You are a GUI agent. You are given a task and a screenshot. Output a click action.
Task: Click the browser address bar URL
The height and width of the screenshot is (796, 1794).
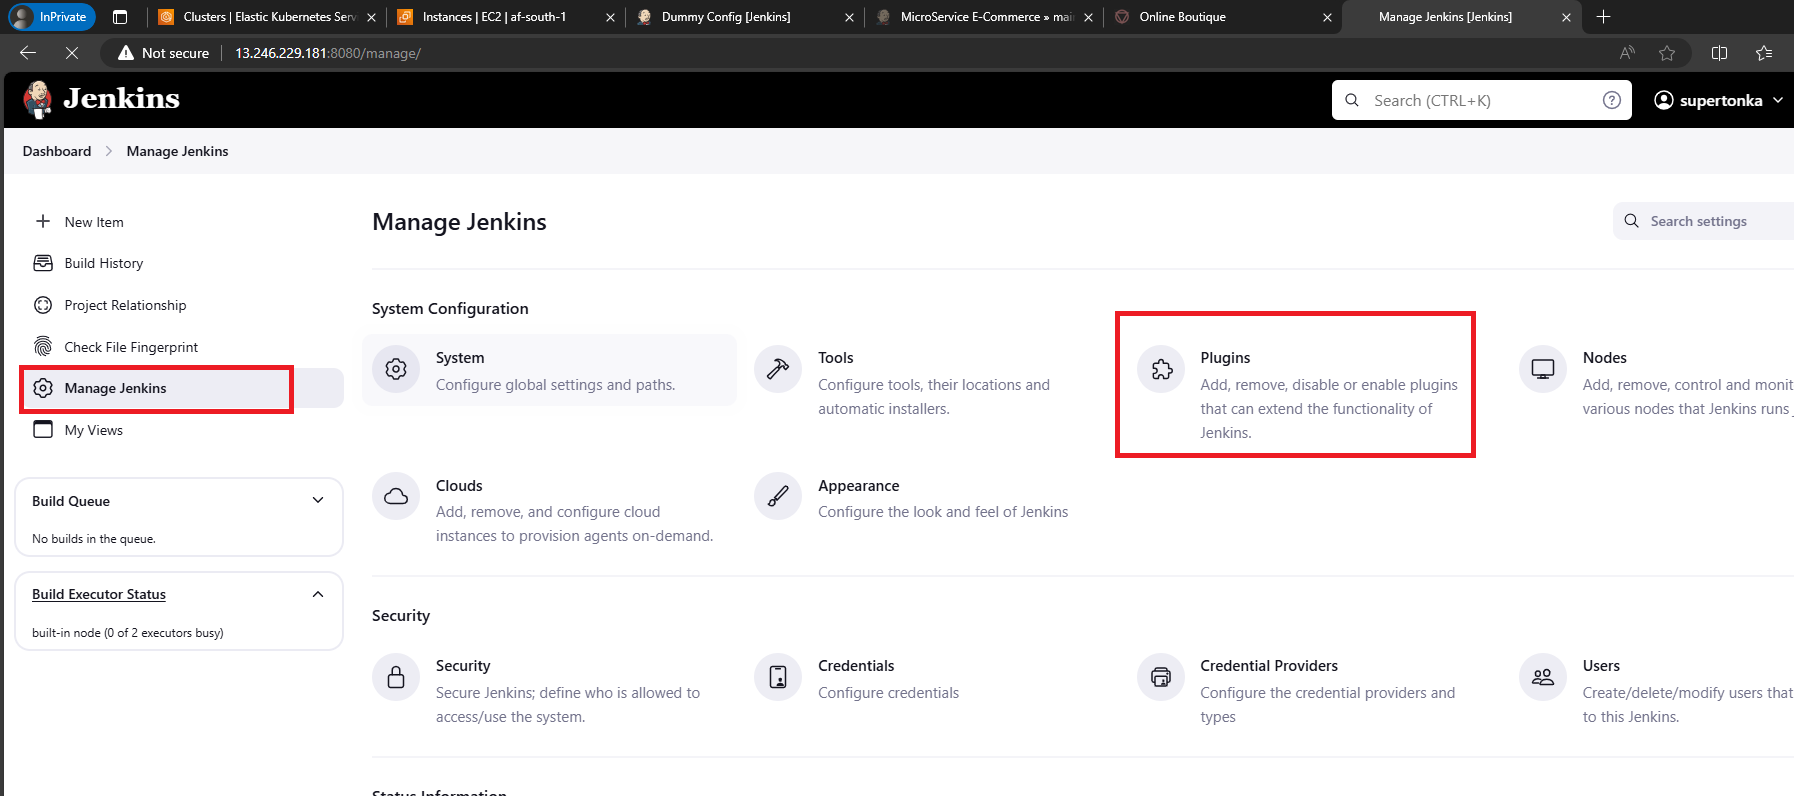(x=328, y=53)
